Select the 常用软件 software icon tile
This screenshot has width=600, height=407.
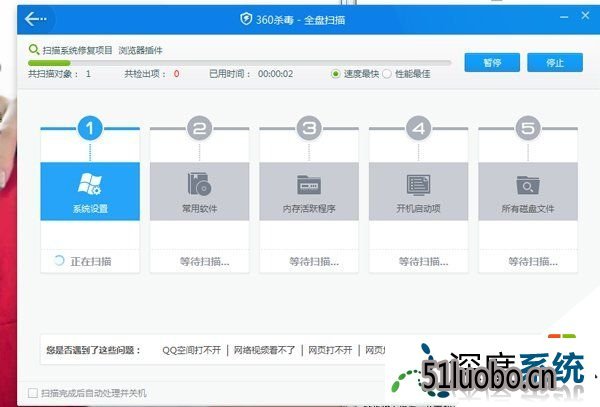199,191
